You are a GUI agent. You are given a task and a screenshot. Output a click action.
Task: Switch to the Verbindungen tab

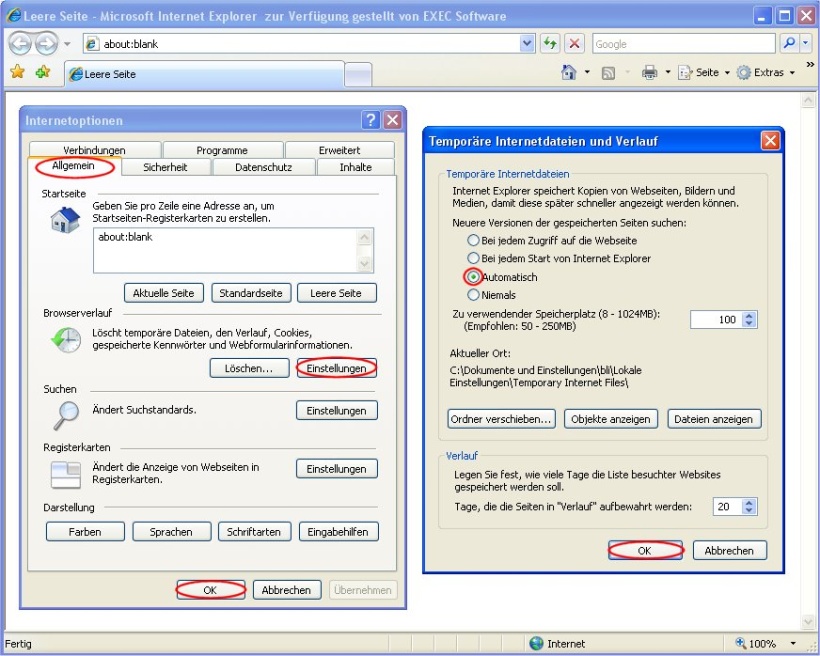95,150
